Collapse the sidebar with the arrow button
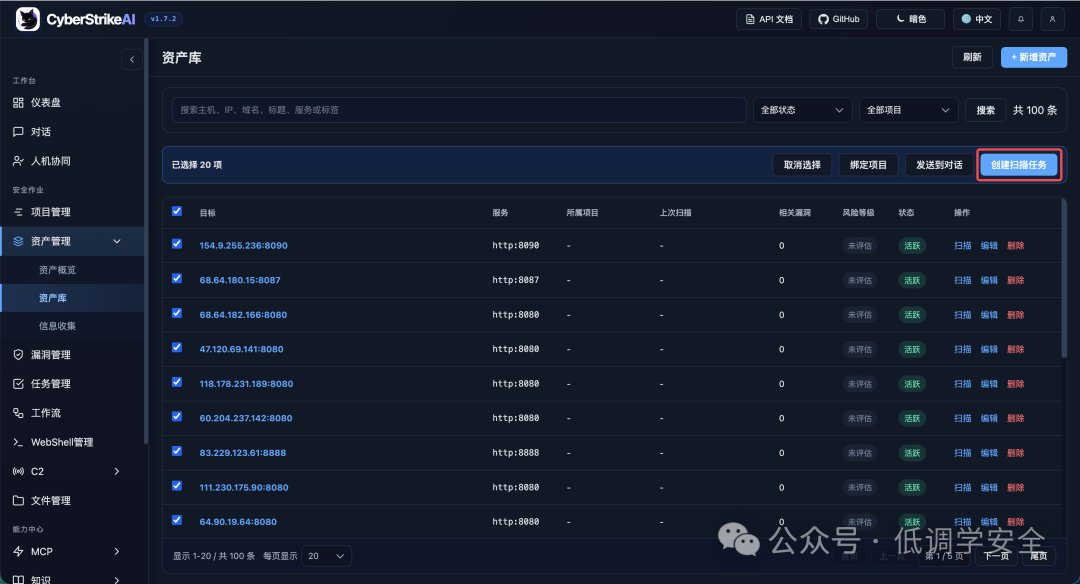Image resolution: width=1080 pixels, height=584 pixels. [132, 60]
